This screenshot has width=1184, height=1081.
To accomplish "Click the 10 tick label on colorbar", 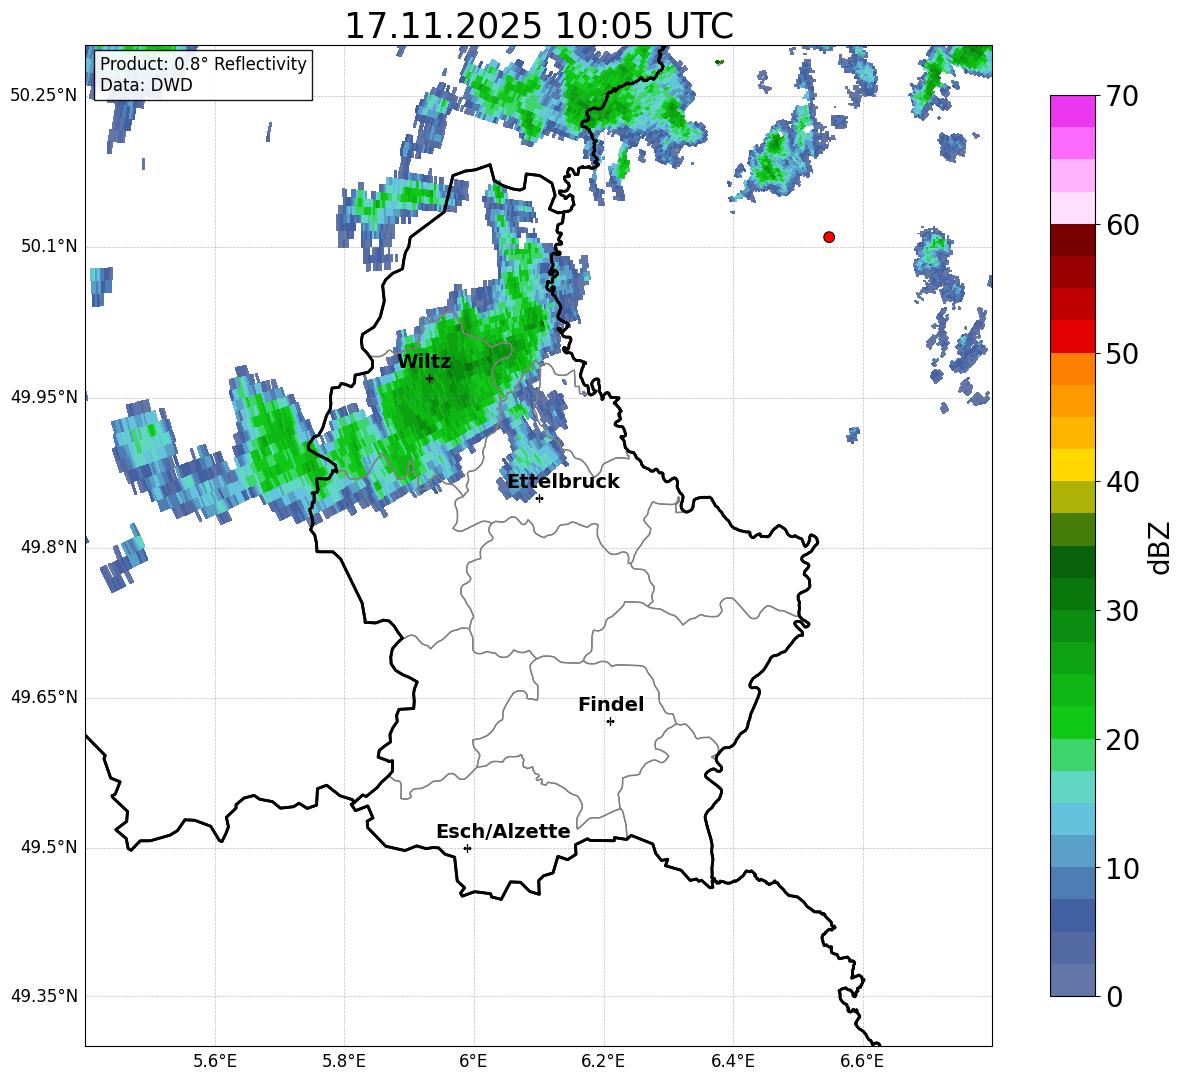I will [1122, 868].
